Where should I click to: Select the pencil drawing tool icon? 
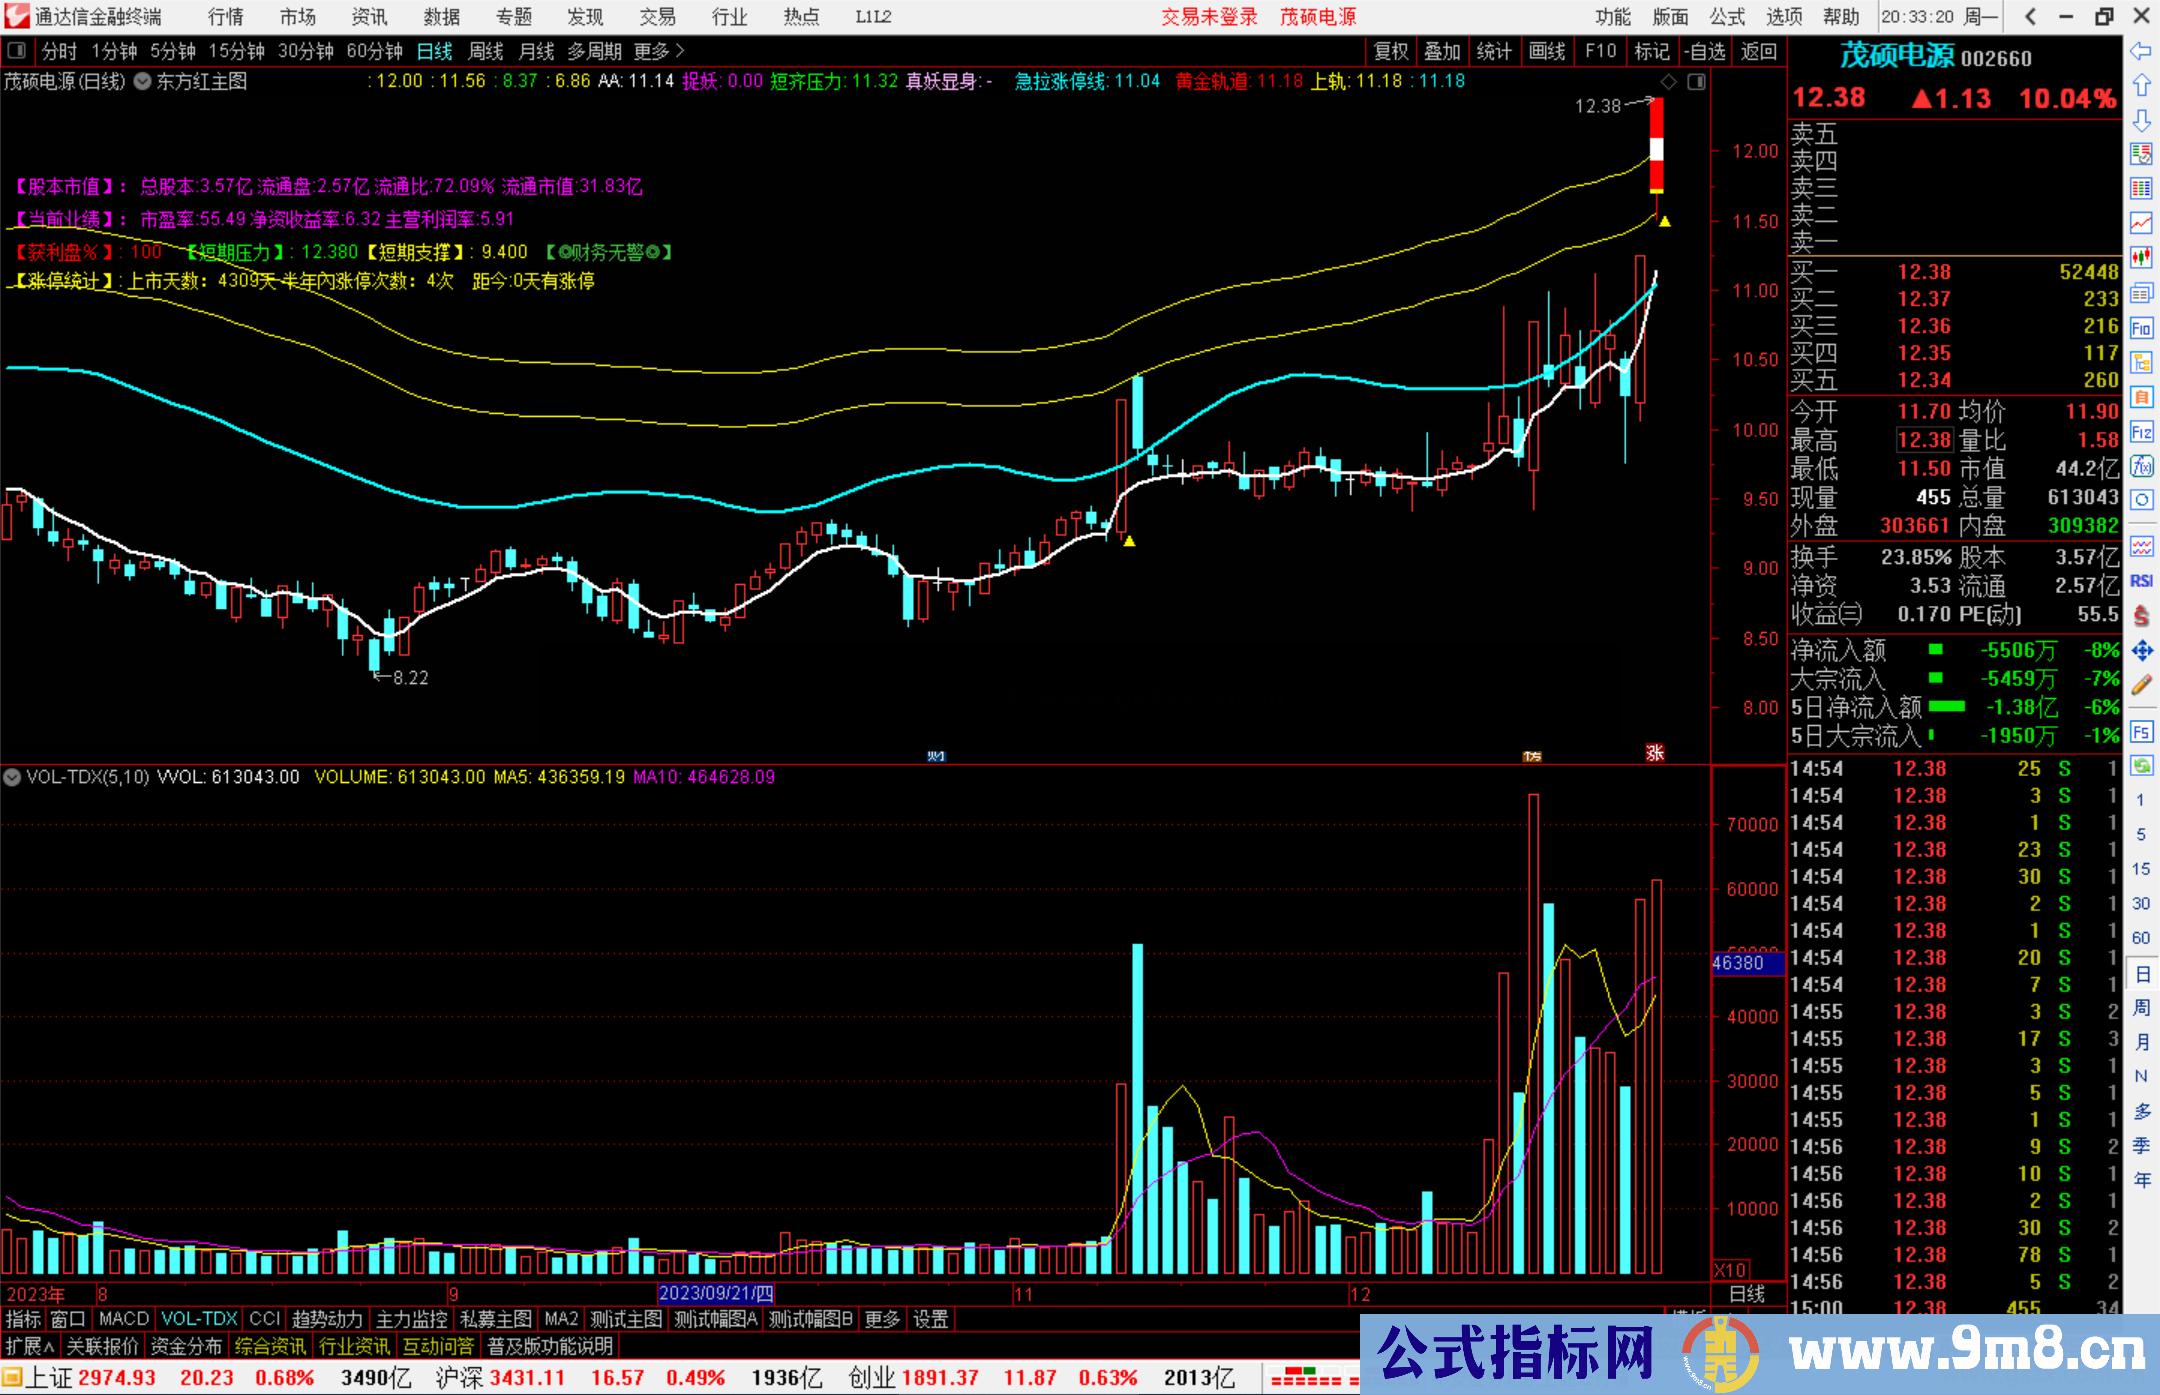[x=2141, y=686]
